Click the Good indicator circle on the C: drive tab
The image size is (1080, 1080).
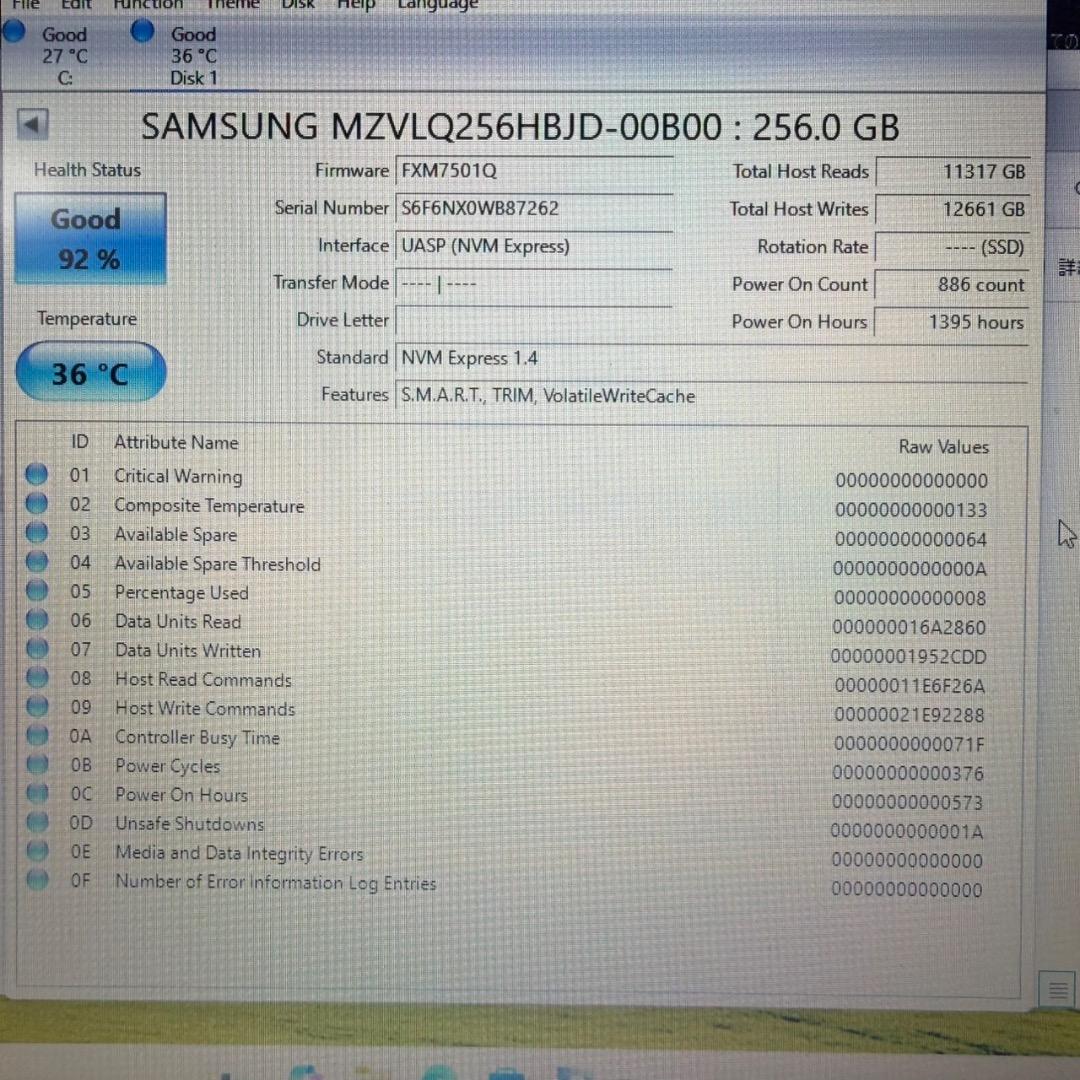(x=14, y=31)
